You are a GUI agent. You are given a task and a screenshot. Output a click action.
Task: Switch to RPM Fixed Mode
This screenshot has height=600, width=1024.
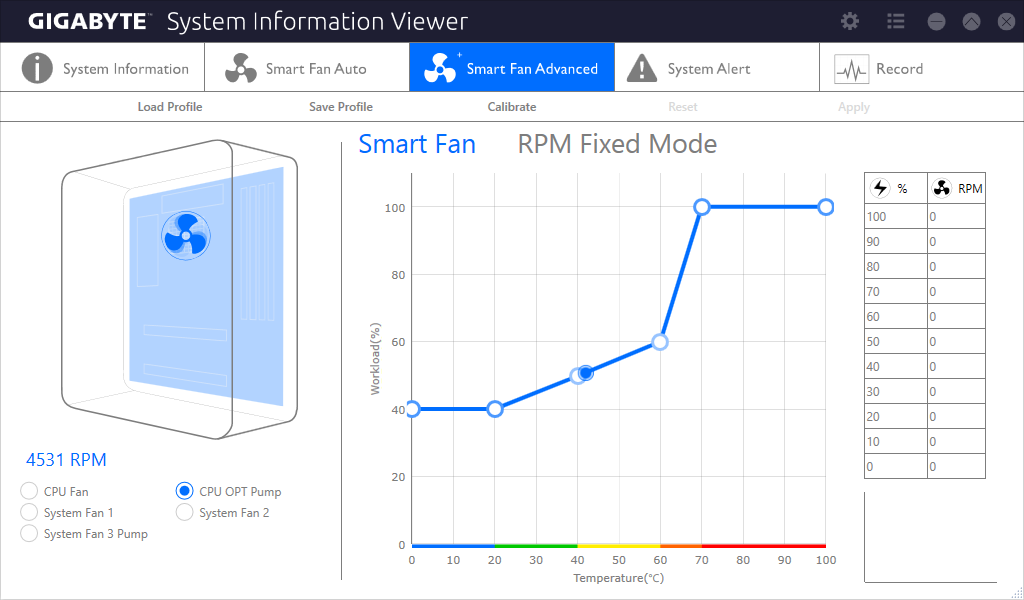tap(617, 144)
